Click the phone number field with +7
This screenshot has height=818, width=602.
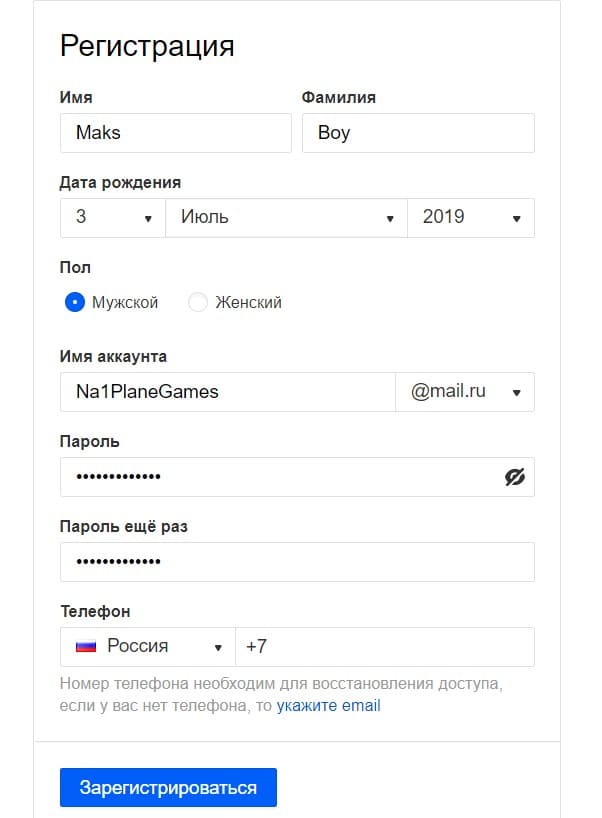pos(385,647)
